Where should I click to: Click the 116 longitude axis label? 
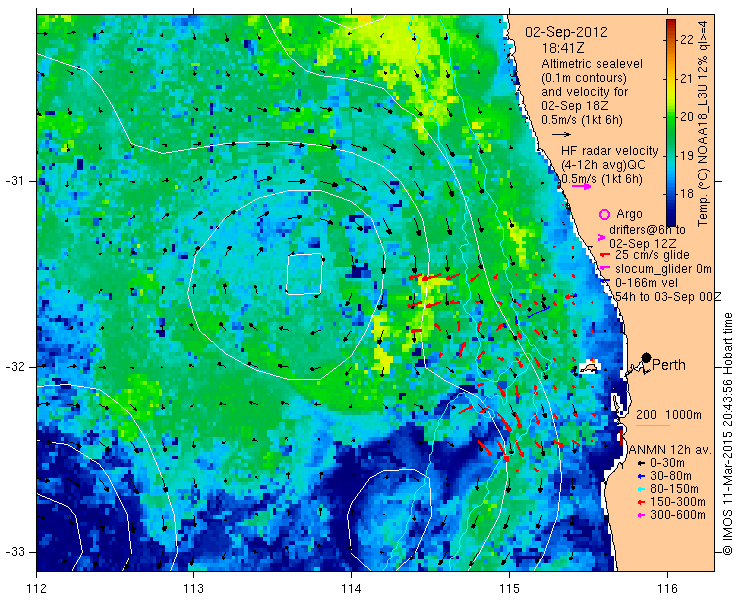pyautogui.click(x=667, y=589)
